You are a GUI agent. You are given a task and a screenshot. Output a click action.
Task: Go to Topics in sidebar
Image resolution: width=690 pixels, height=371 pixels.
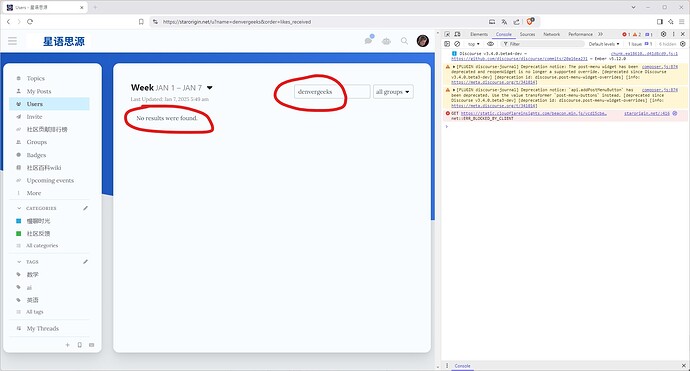tap(36, 78)
